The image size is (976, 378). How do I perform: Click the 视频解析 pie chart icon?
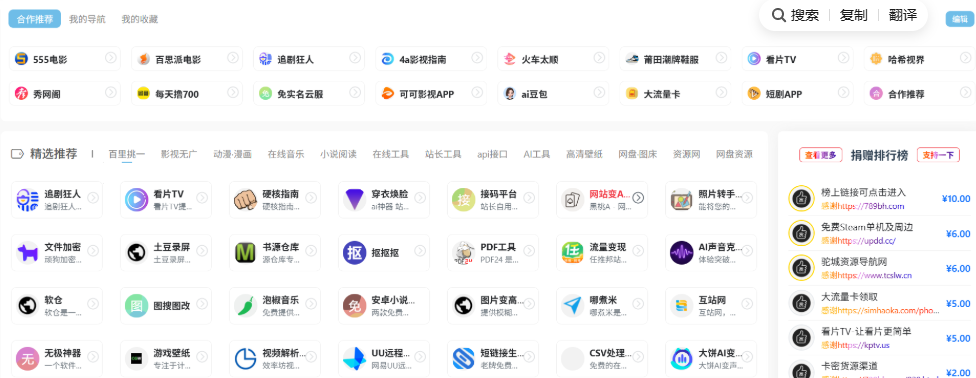click(245, 359)
